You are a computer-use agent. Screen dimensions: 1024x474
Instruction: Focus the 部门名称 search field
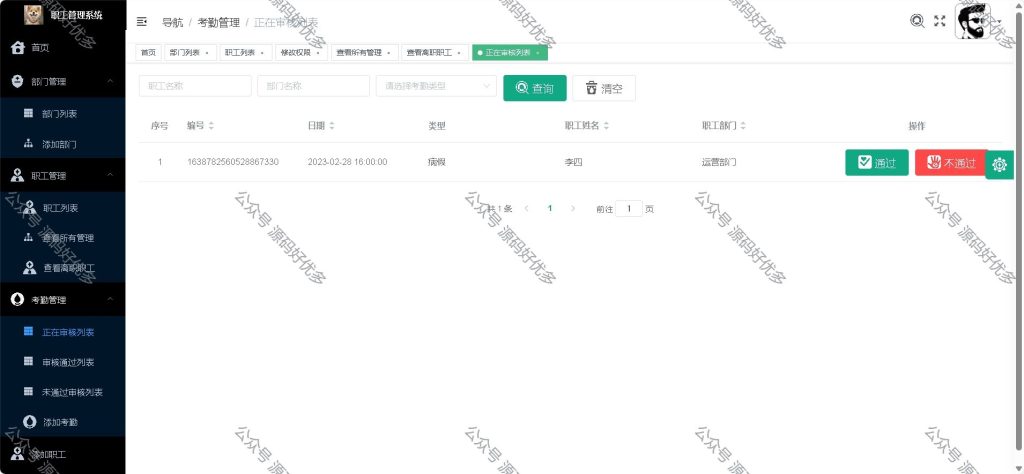pos(313,86)
